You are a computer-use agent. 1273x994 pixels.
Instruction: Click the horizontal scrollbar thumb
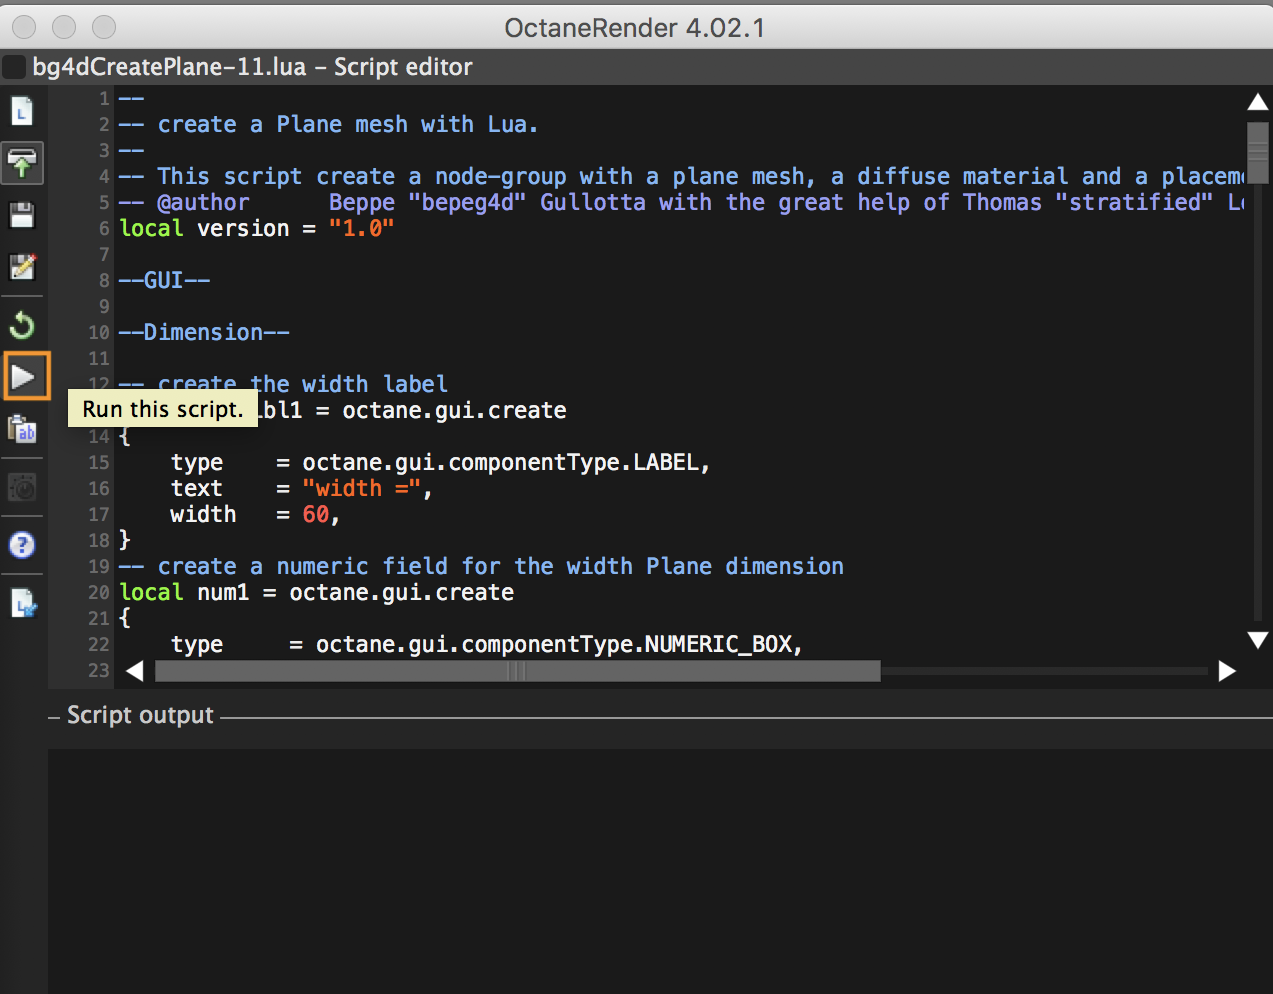click(517, 671)
